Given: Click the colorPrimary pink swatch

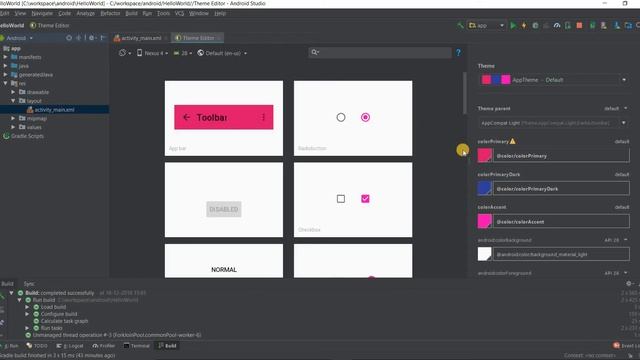Looking at the screenshot, I should pos(484,156).
